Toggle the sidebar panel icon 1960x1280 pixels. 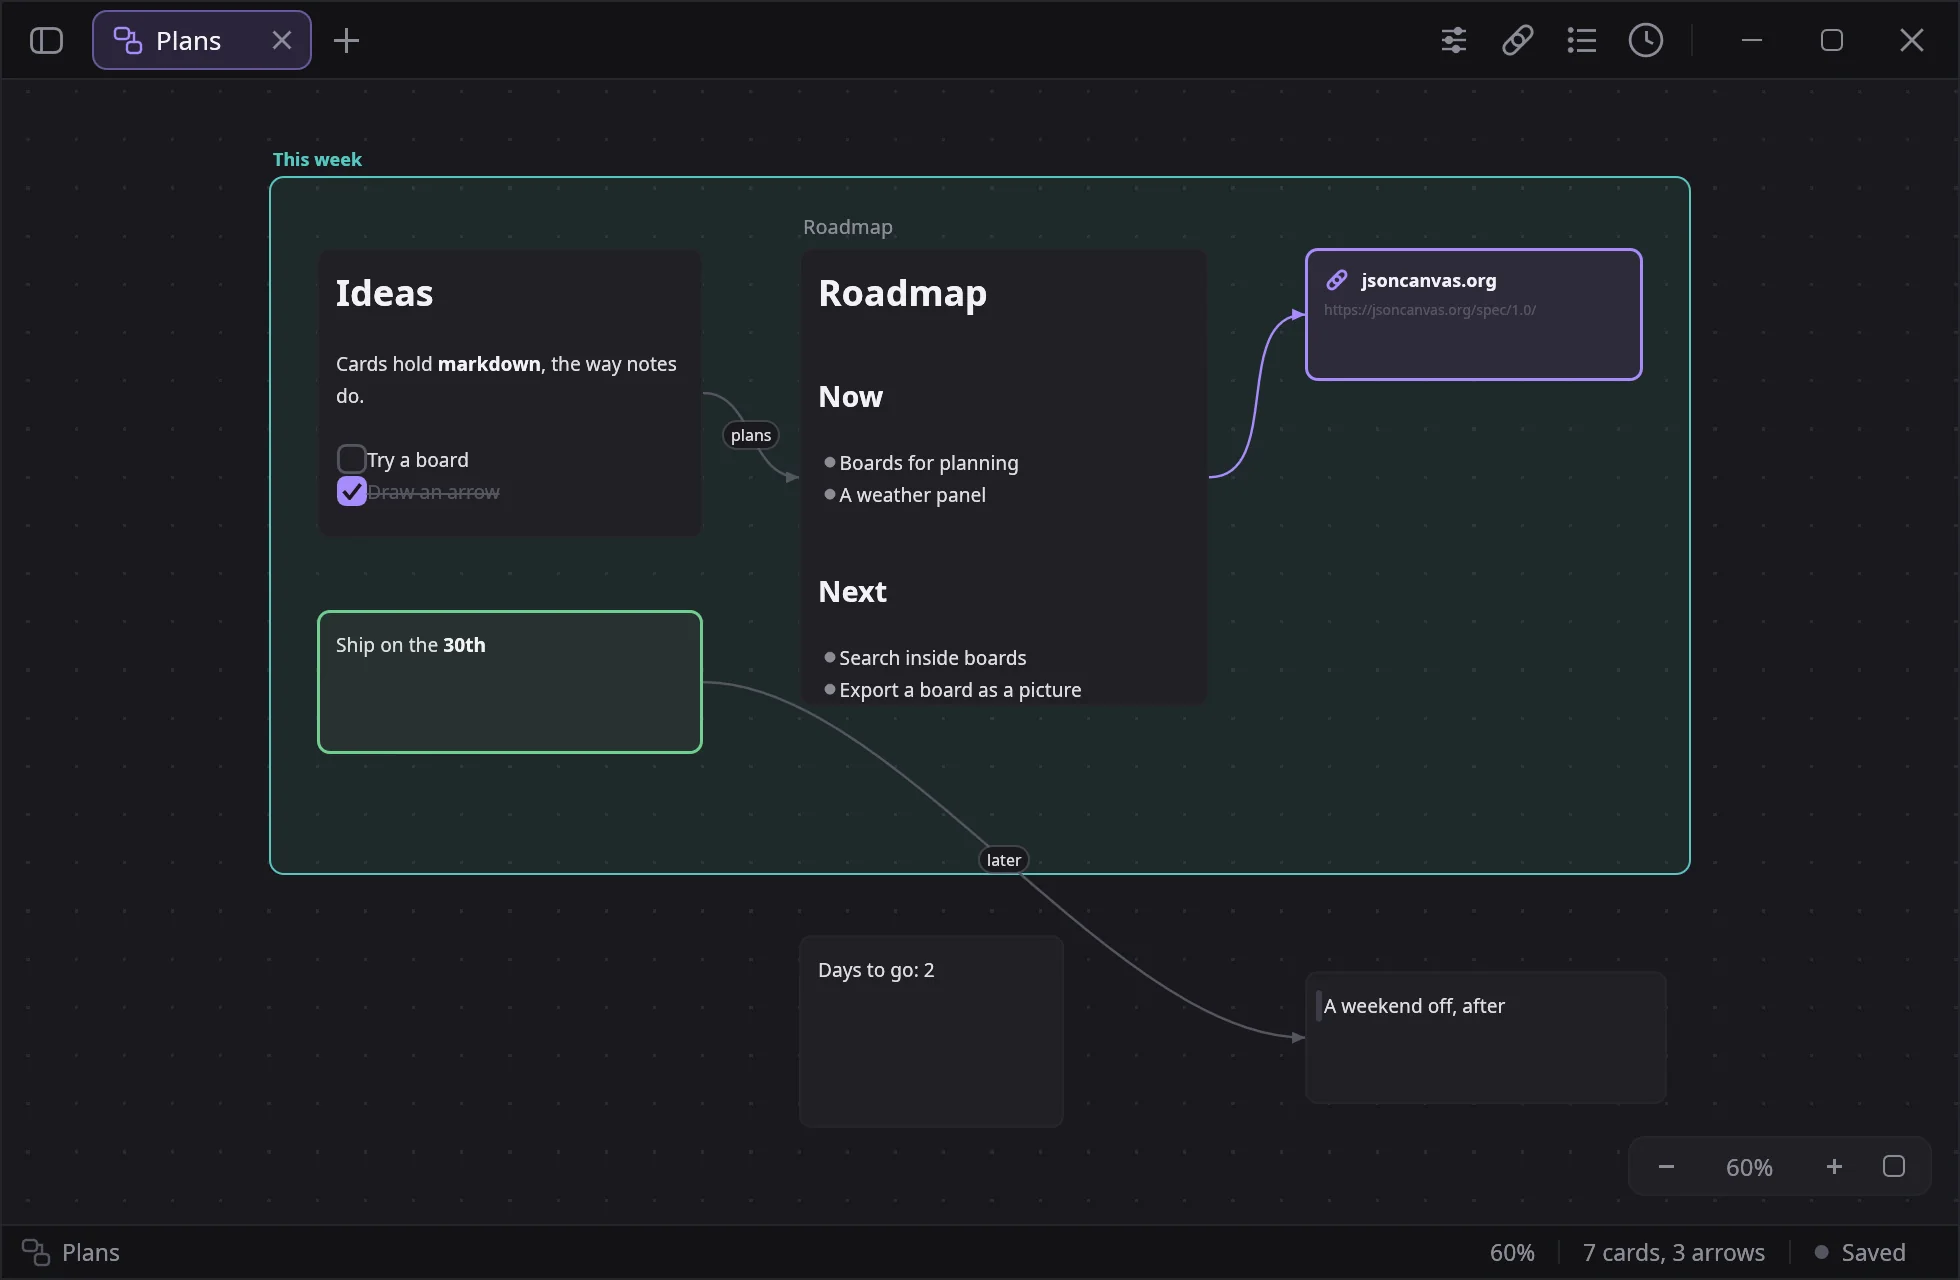pos(46,40)
